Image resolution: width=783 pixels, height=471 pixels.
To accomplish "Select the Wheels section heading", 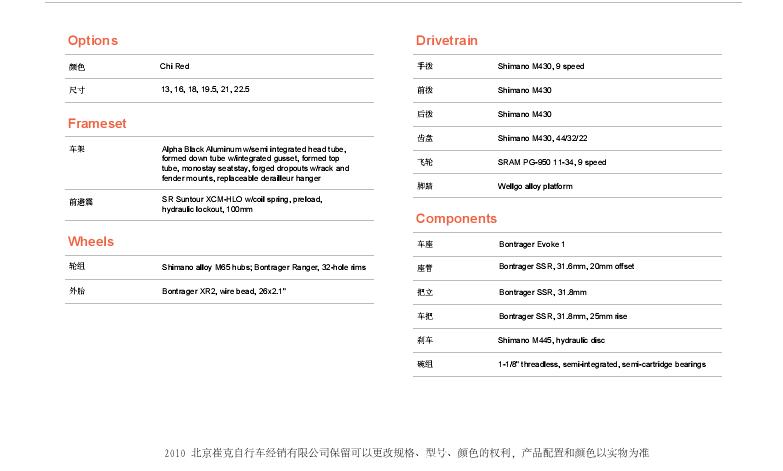I will (91, 242).
